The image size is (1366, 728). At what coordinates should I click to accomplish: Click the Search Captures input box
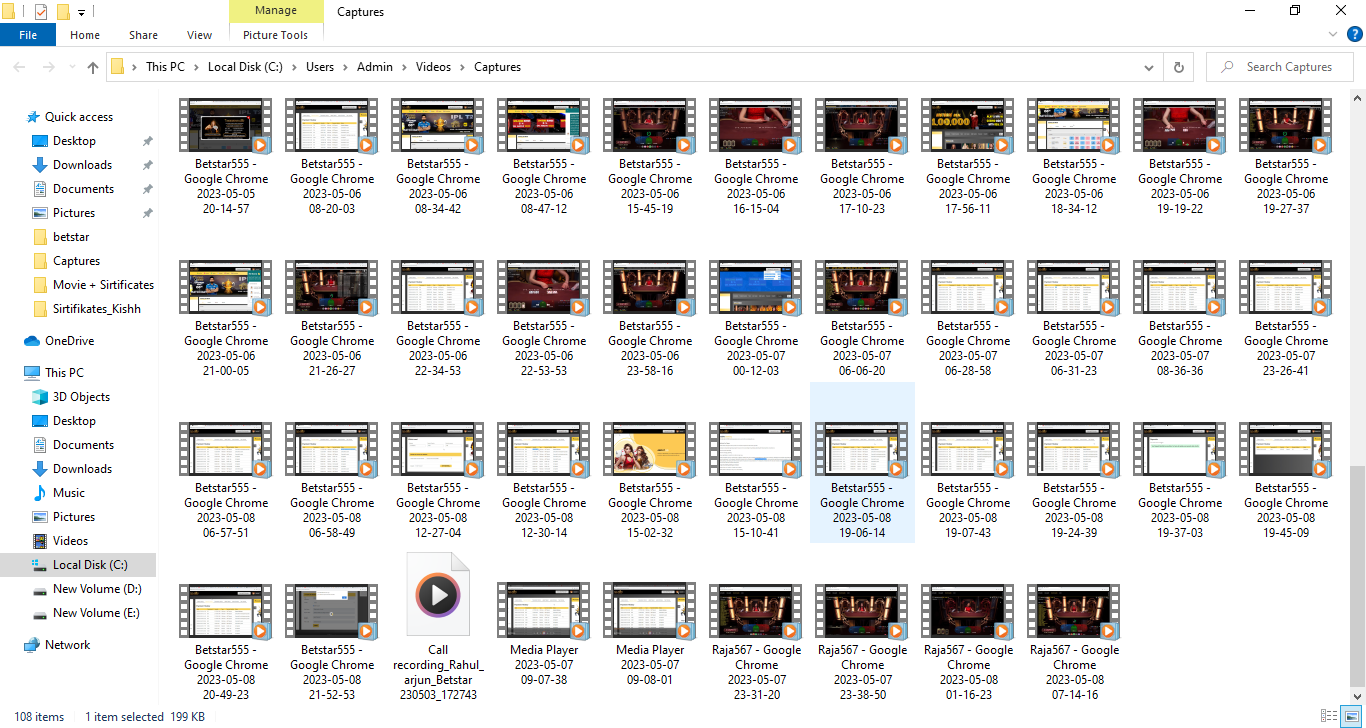click(1288, 67)
